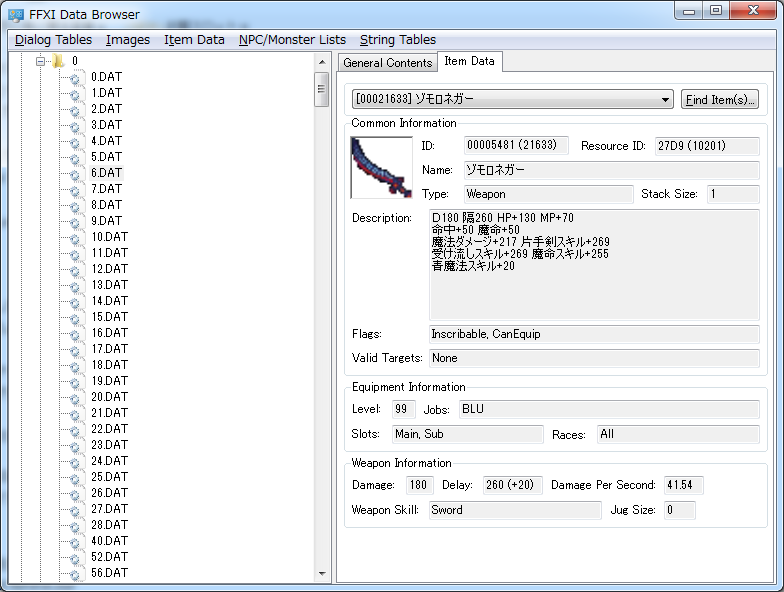Switch to the Item Data tab
The height and width of the screenshot is (592, 784).
point(470,61)
